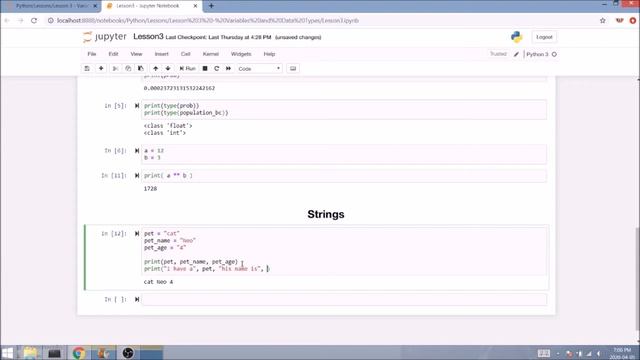Viewport: 640px width, 360px height.
Task: Open File Explorer from taskbar
Action: tap(30, 353)
